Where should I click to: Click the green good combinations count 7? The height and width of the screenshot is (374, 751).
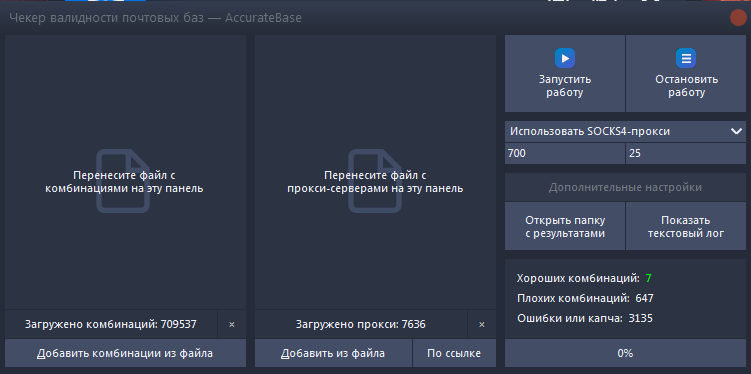pos(649,278)
